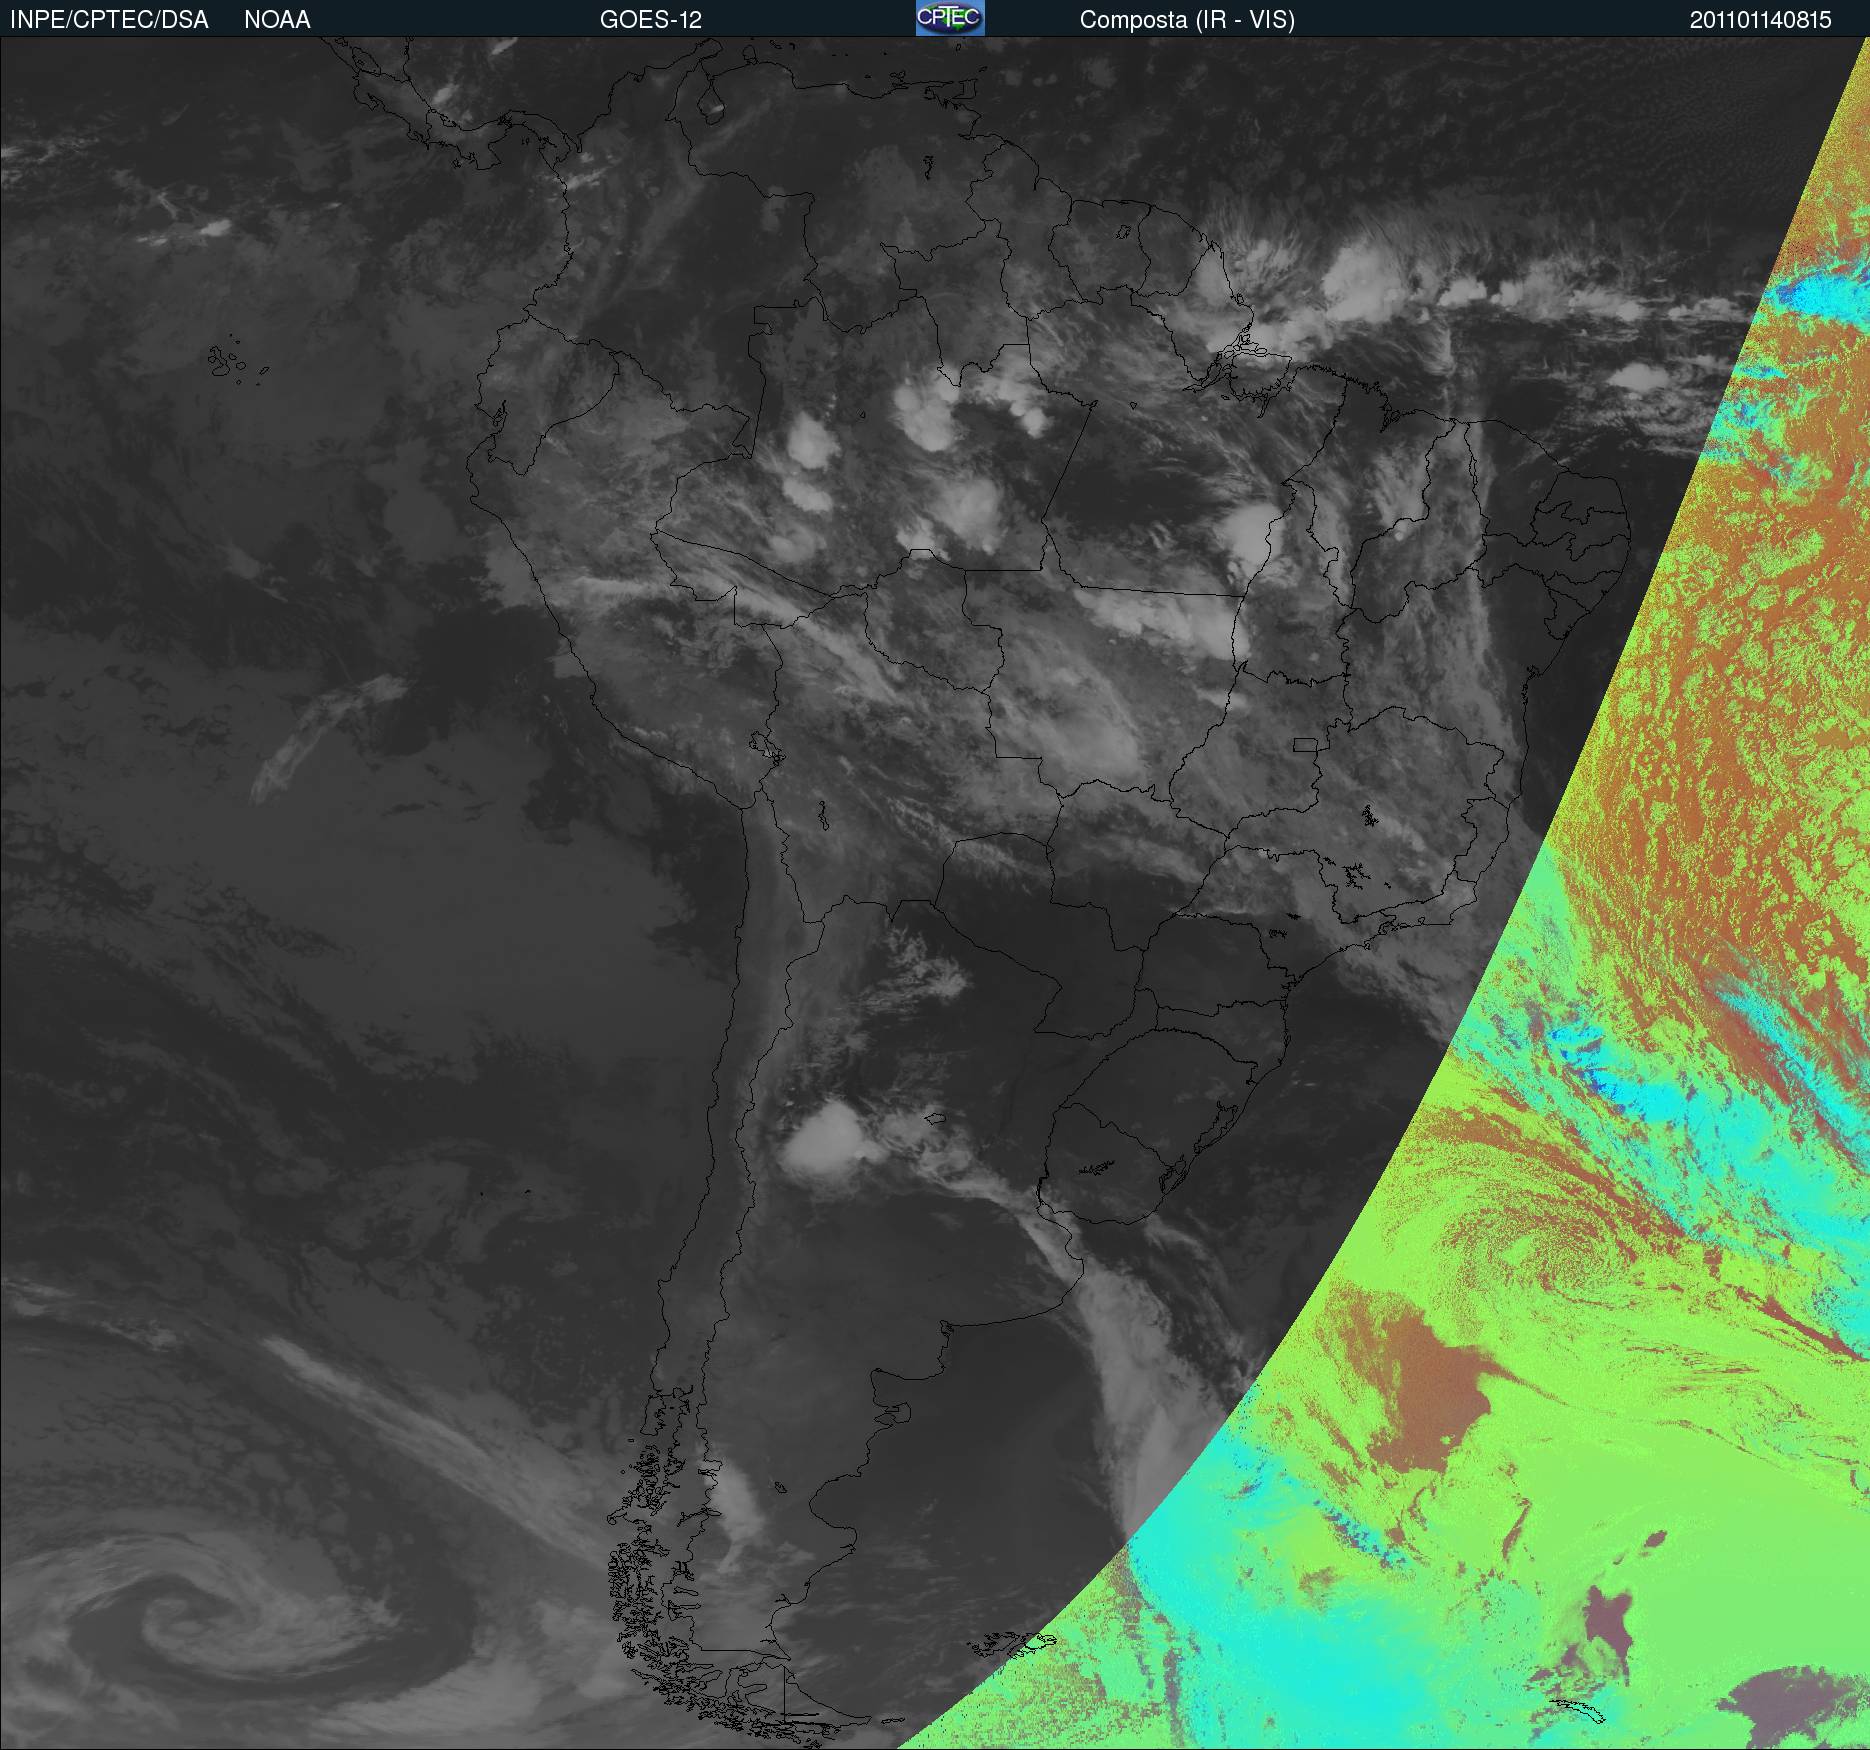The image size is (1870, 1750).
Task: Click the Composta (IR - VIS) title
Action: [x=1187, y=20]
